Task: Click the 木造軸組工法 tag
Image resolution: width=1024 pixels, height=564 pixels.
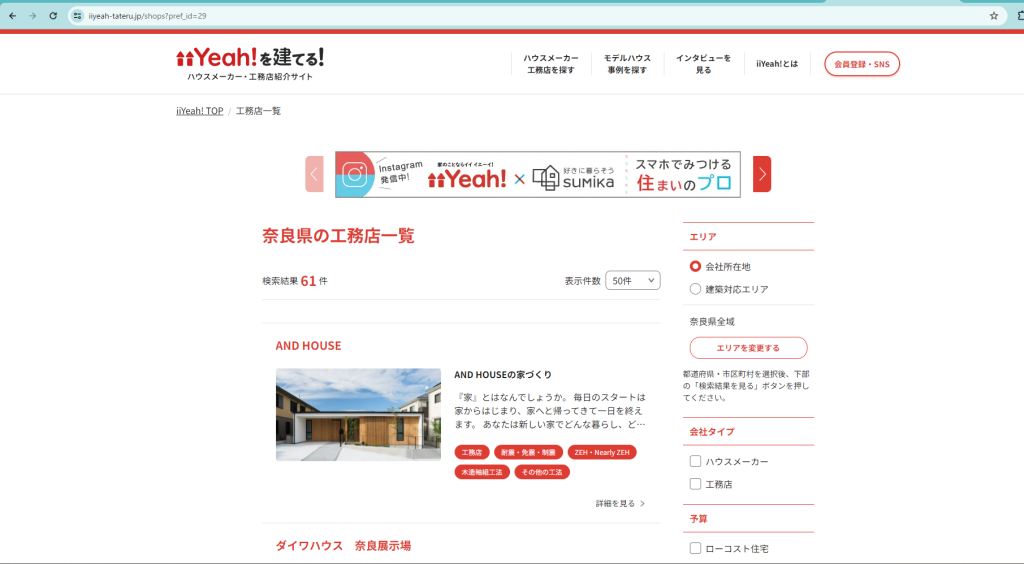Action: pos(482,472)
